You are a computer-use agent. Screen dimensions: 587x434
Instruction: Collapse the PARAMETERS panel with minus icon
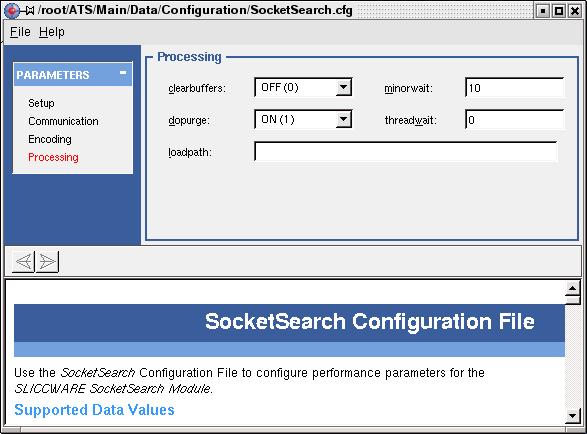(123, 73)
